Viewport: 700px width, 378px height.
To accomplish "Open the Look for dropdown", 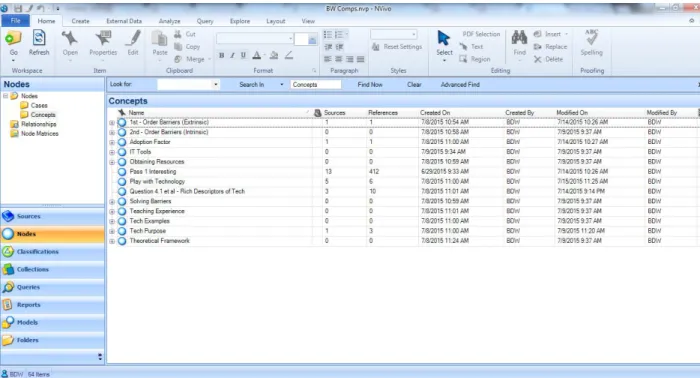I will click(216, 84).
